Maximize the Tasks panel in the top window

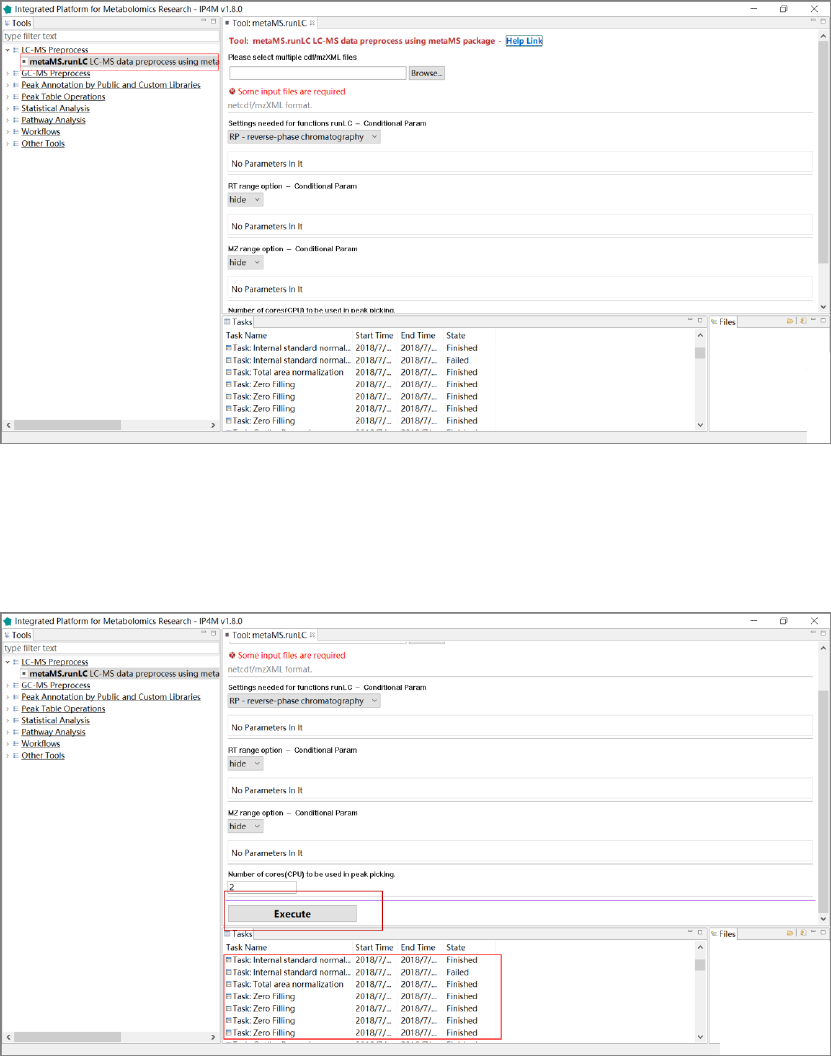(x=700, y=320)
